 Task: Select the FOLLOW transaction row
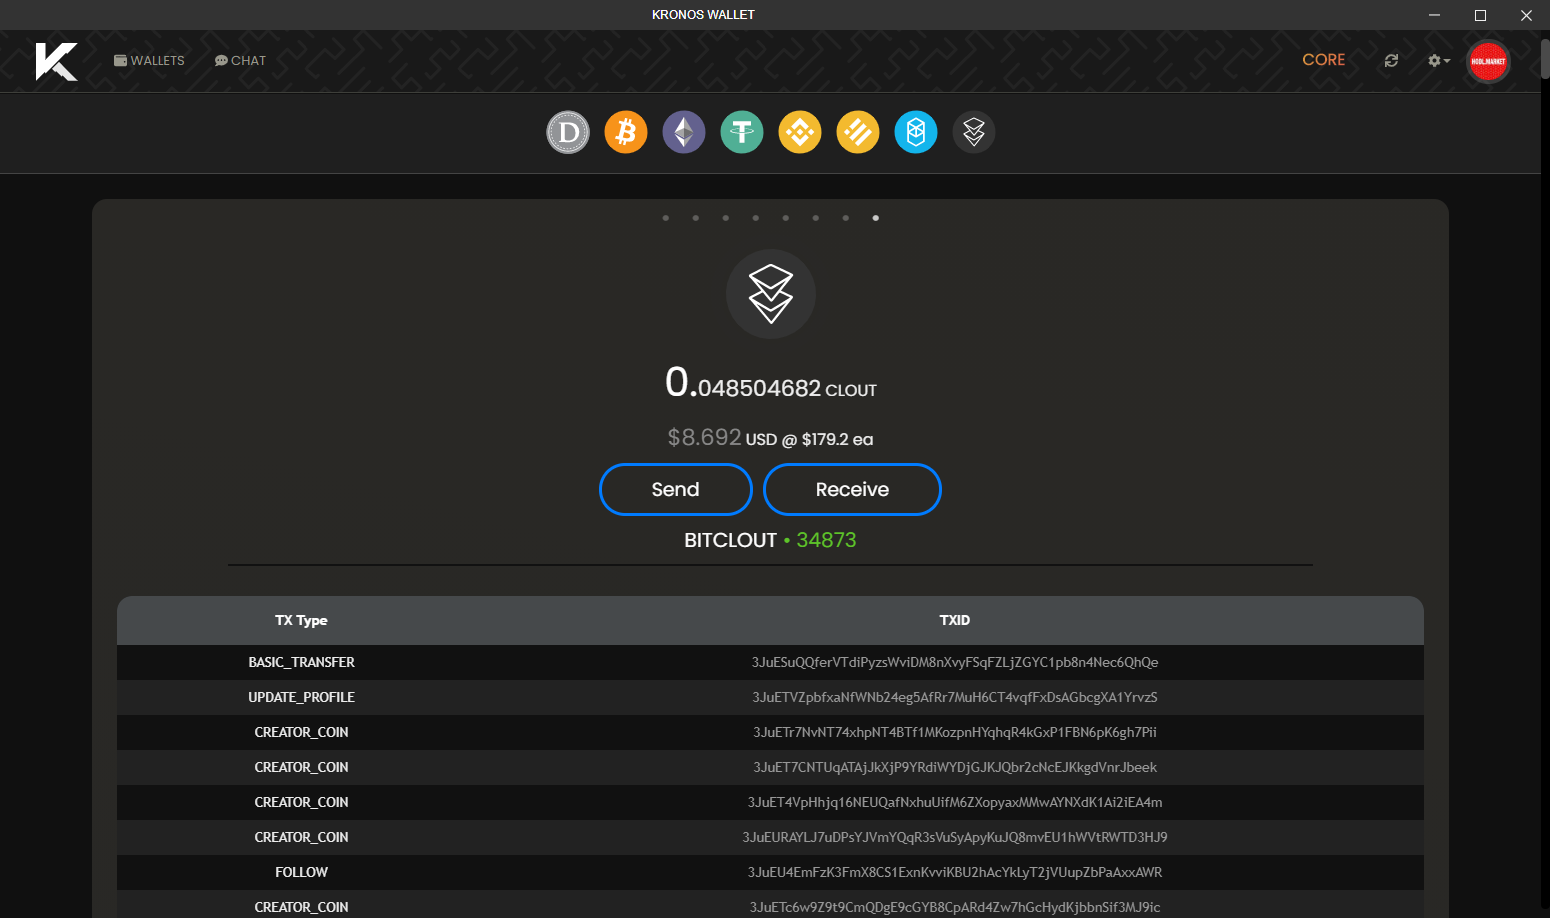coord(770,872)
